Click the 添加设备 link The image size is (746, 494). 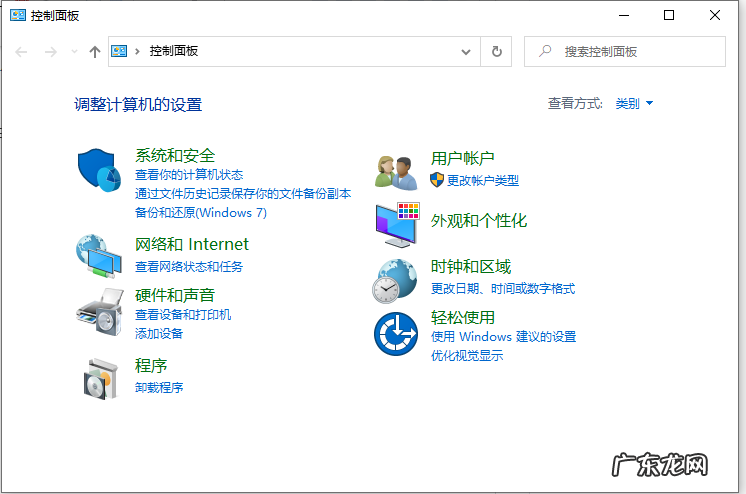pos(159,334)
